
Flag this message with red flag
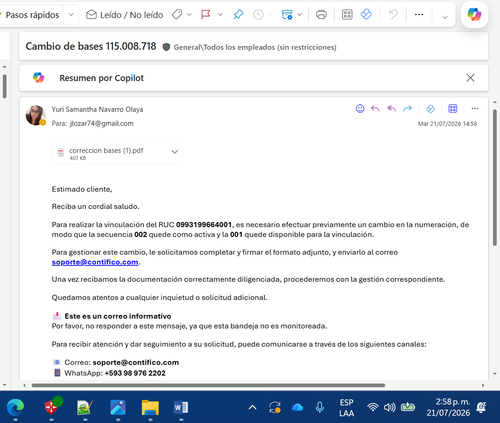(x=206, y=15)
